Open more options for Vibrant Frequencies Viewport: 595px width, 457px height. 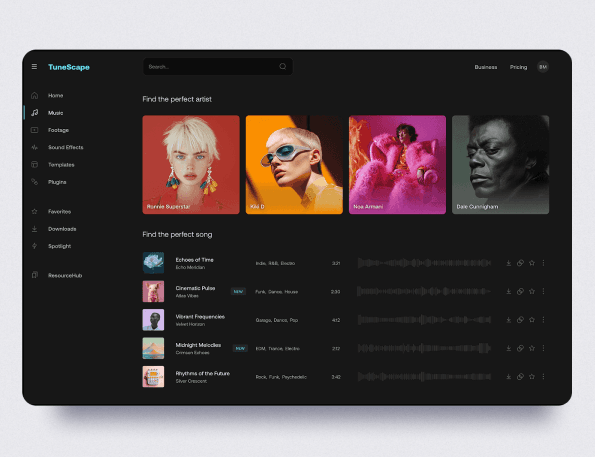[543, 320]
